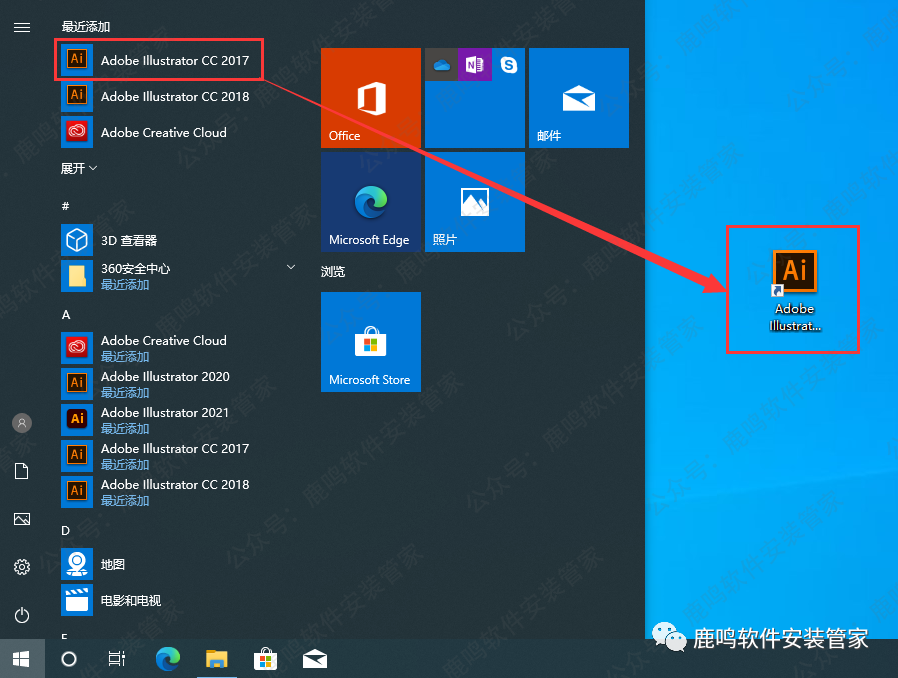
Task: Open the 3D 查看器 app
Action: point(128,241)
